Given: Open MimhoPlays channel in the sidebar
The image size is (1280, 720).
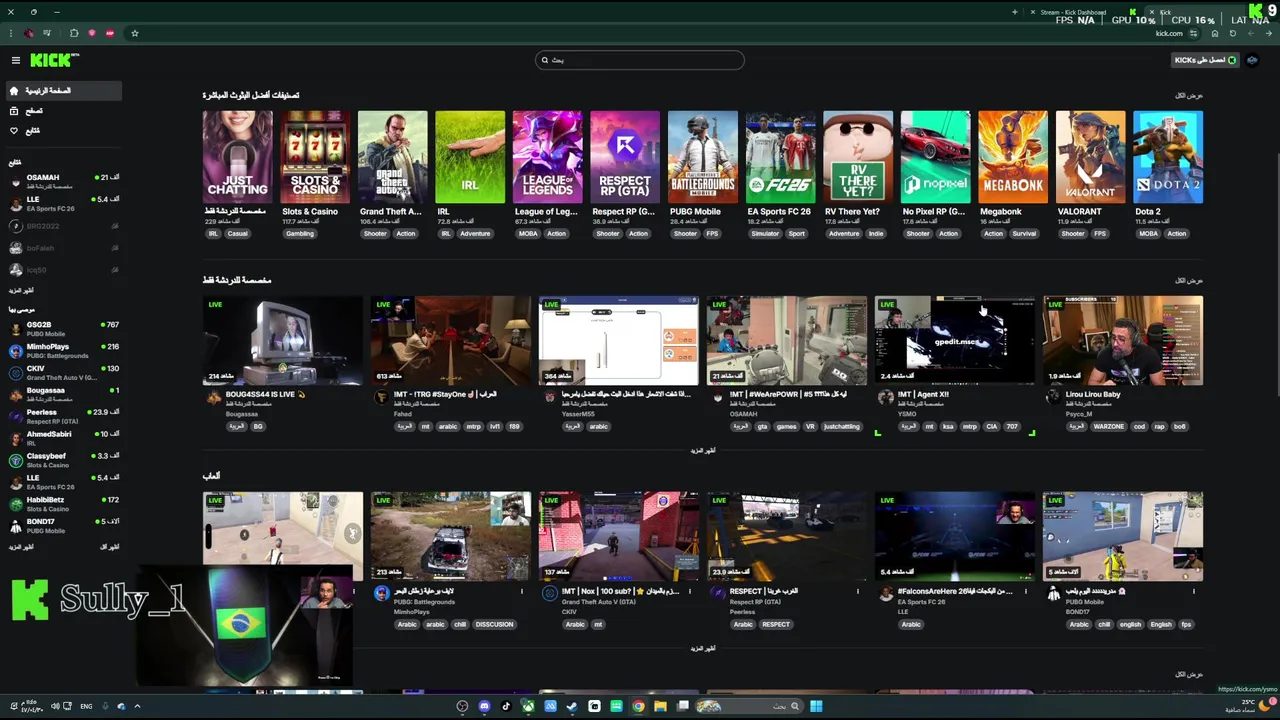Looking at the screenshot, I should pos(64,351).
